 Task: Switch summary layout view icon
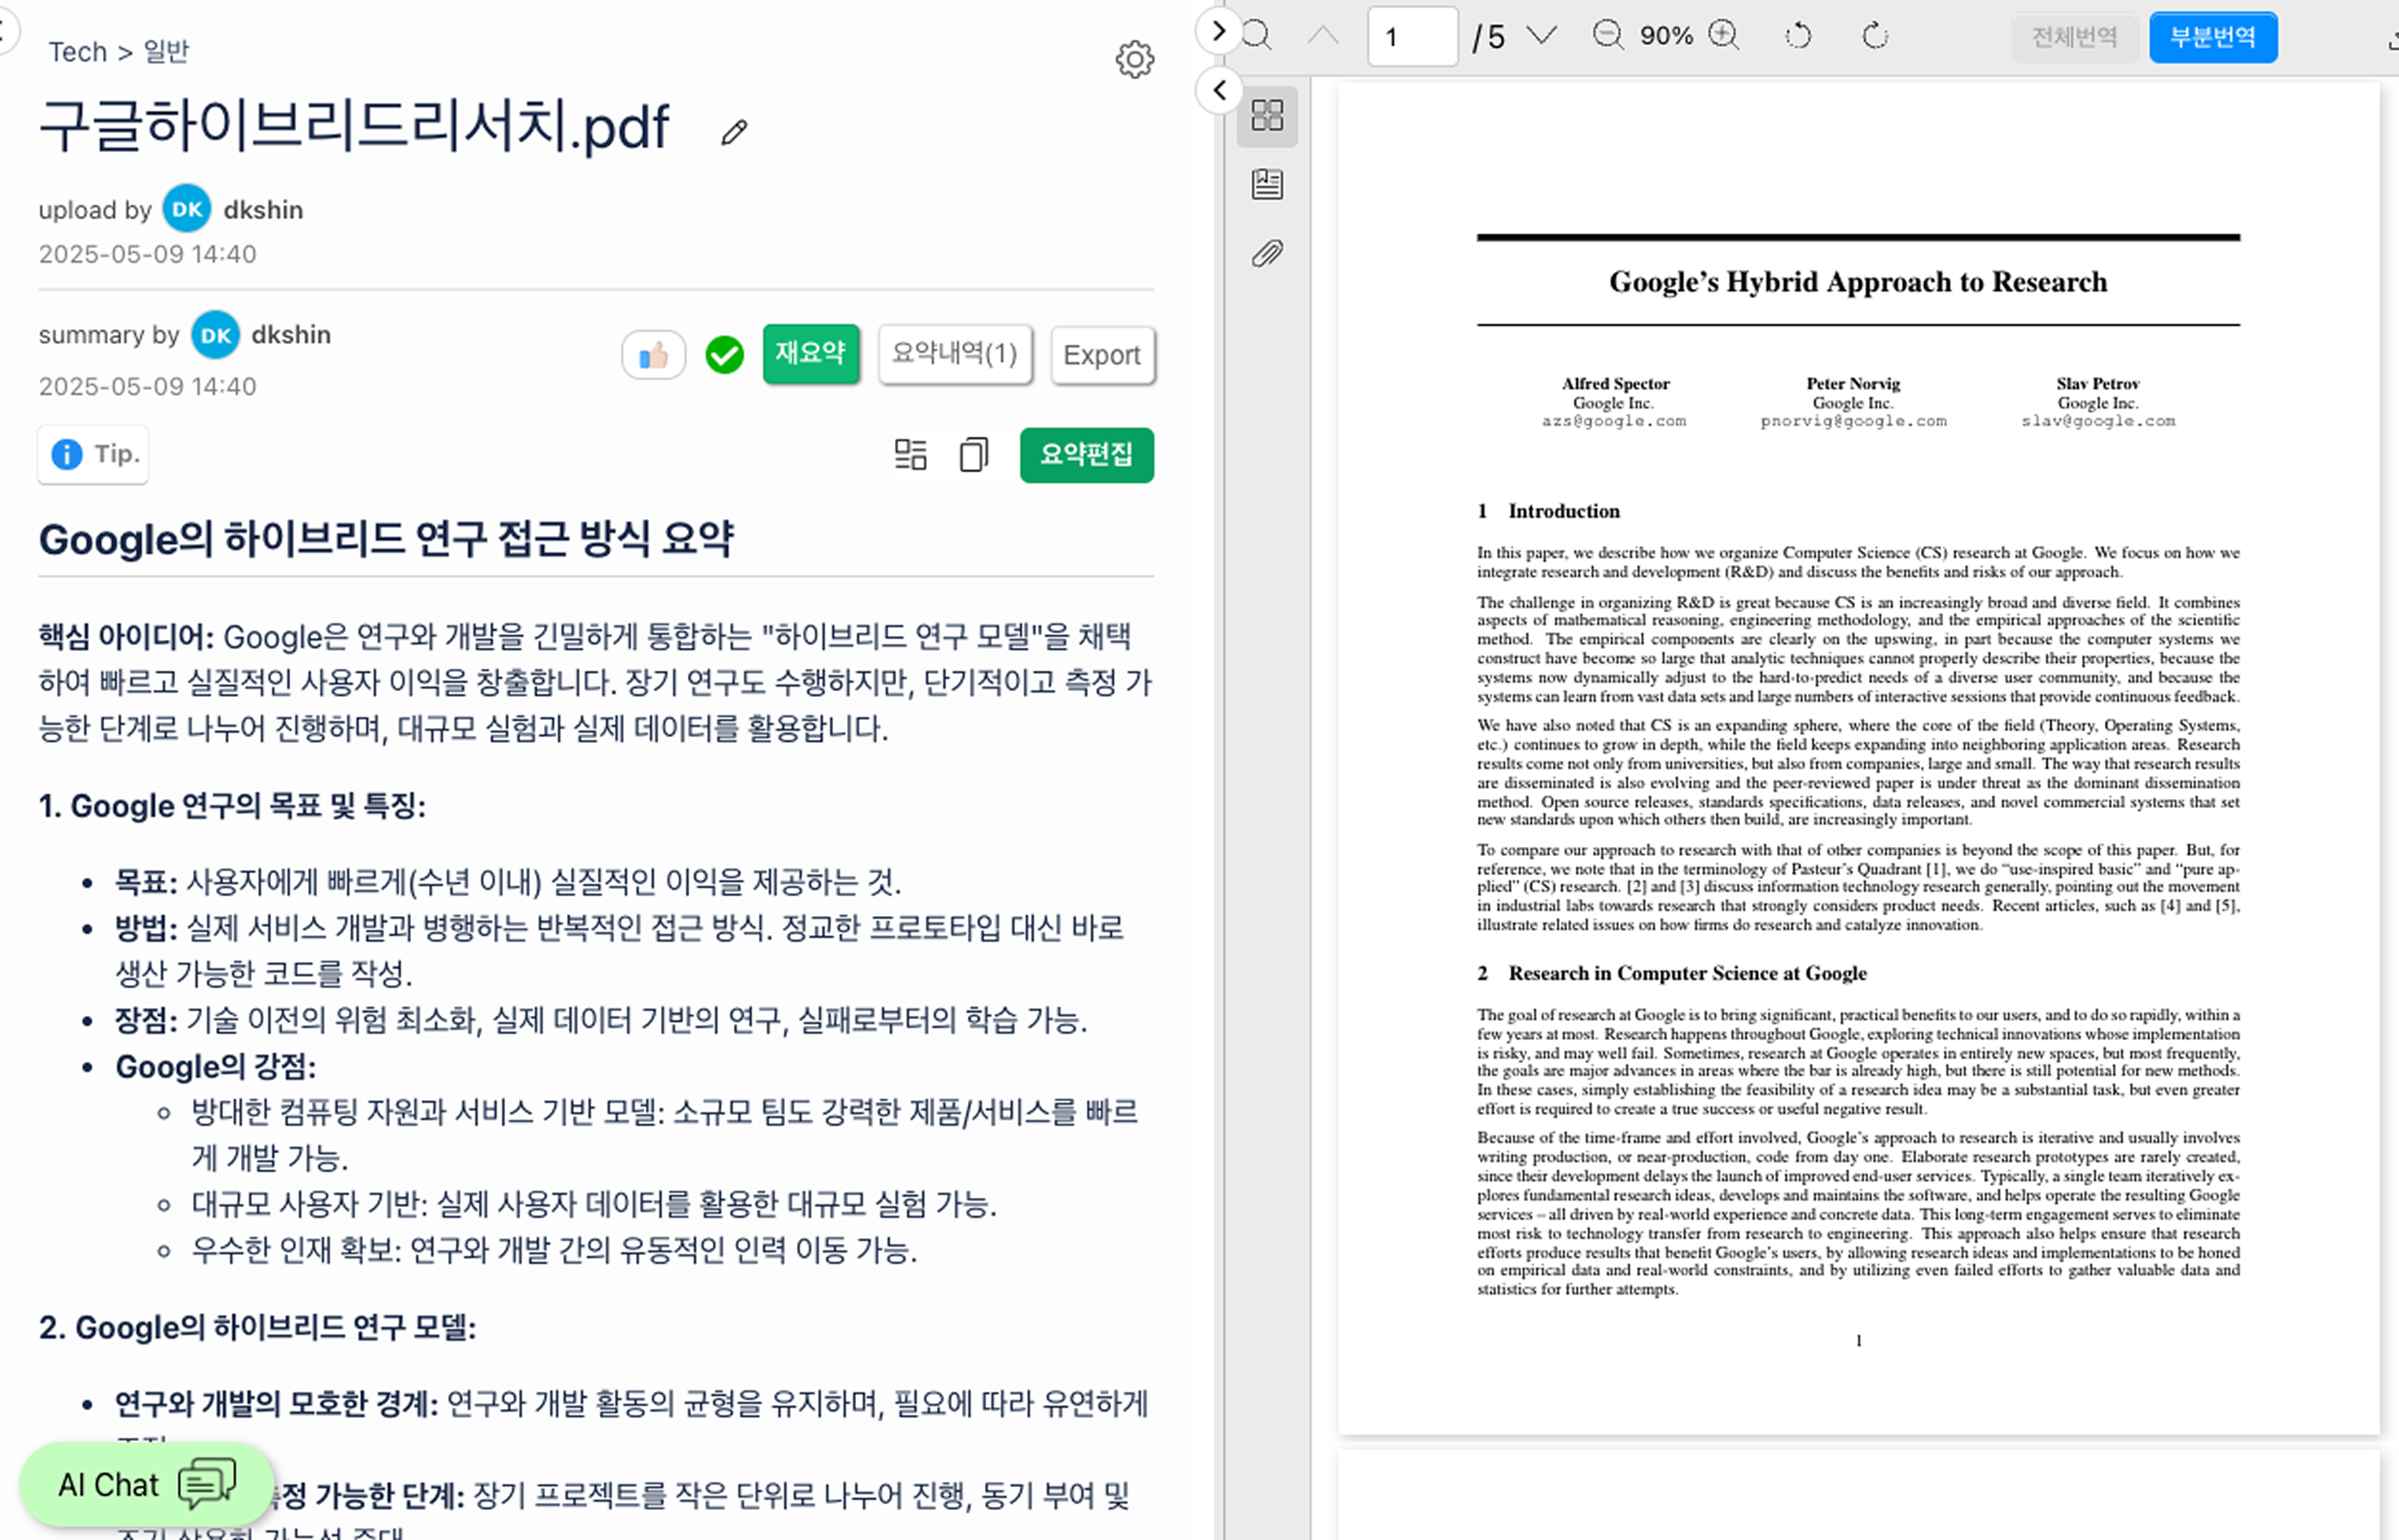coord(910,455)
